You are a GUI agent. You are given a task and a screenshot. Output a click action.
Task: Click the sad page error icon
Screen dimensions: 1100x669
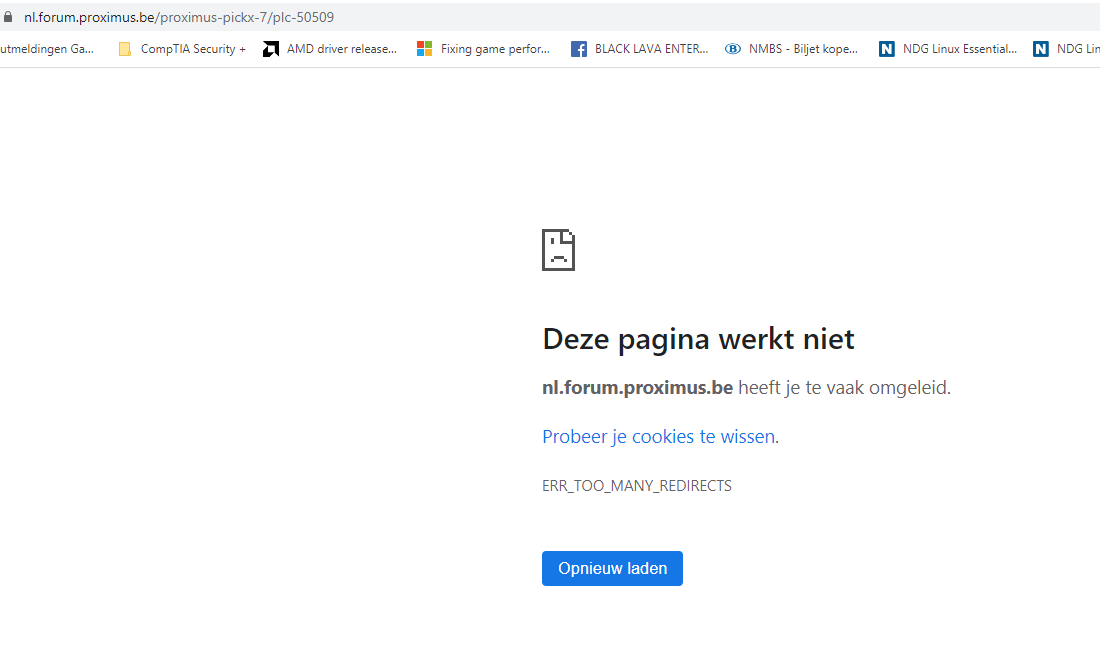(558, 250)
